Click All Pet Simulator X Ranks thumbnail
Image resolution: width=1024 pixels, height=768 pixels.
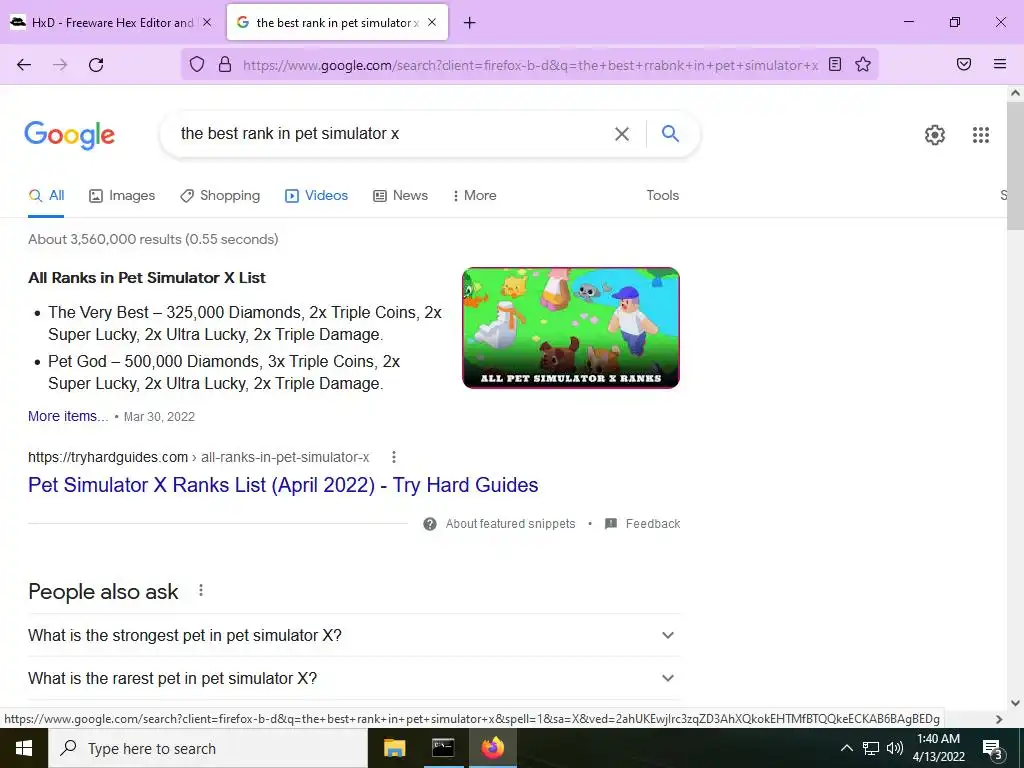click(x=571, y=328)
